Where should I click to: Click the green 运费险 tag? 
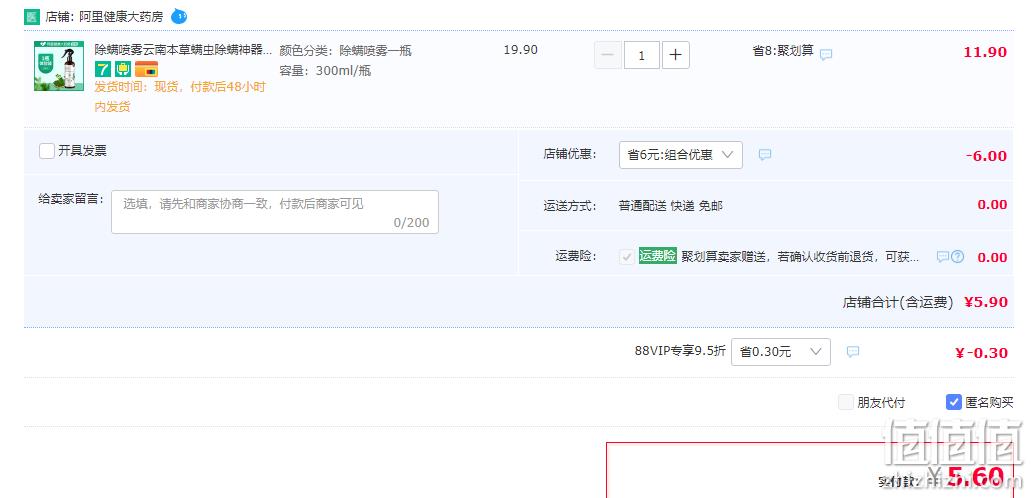(x=658, y=256)
